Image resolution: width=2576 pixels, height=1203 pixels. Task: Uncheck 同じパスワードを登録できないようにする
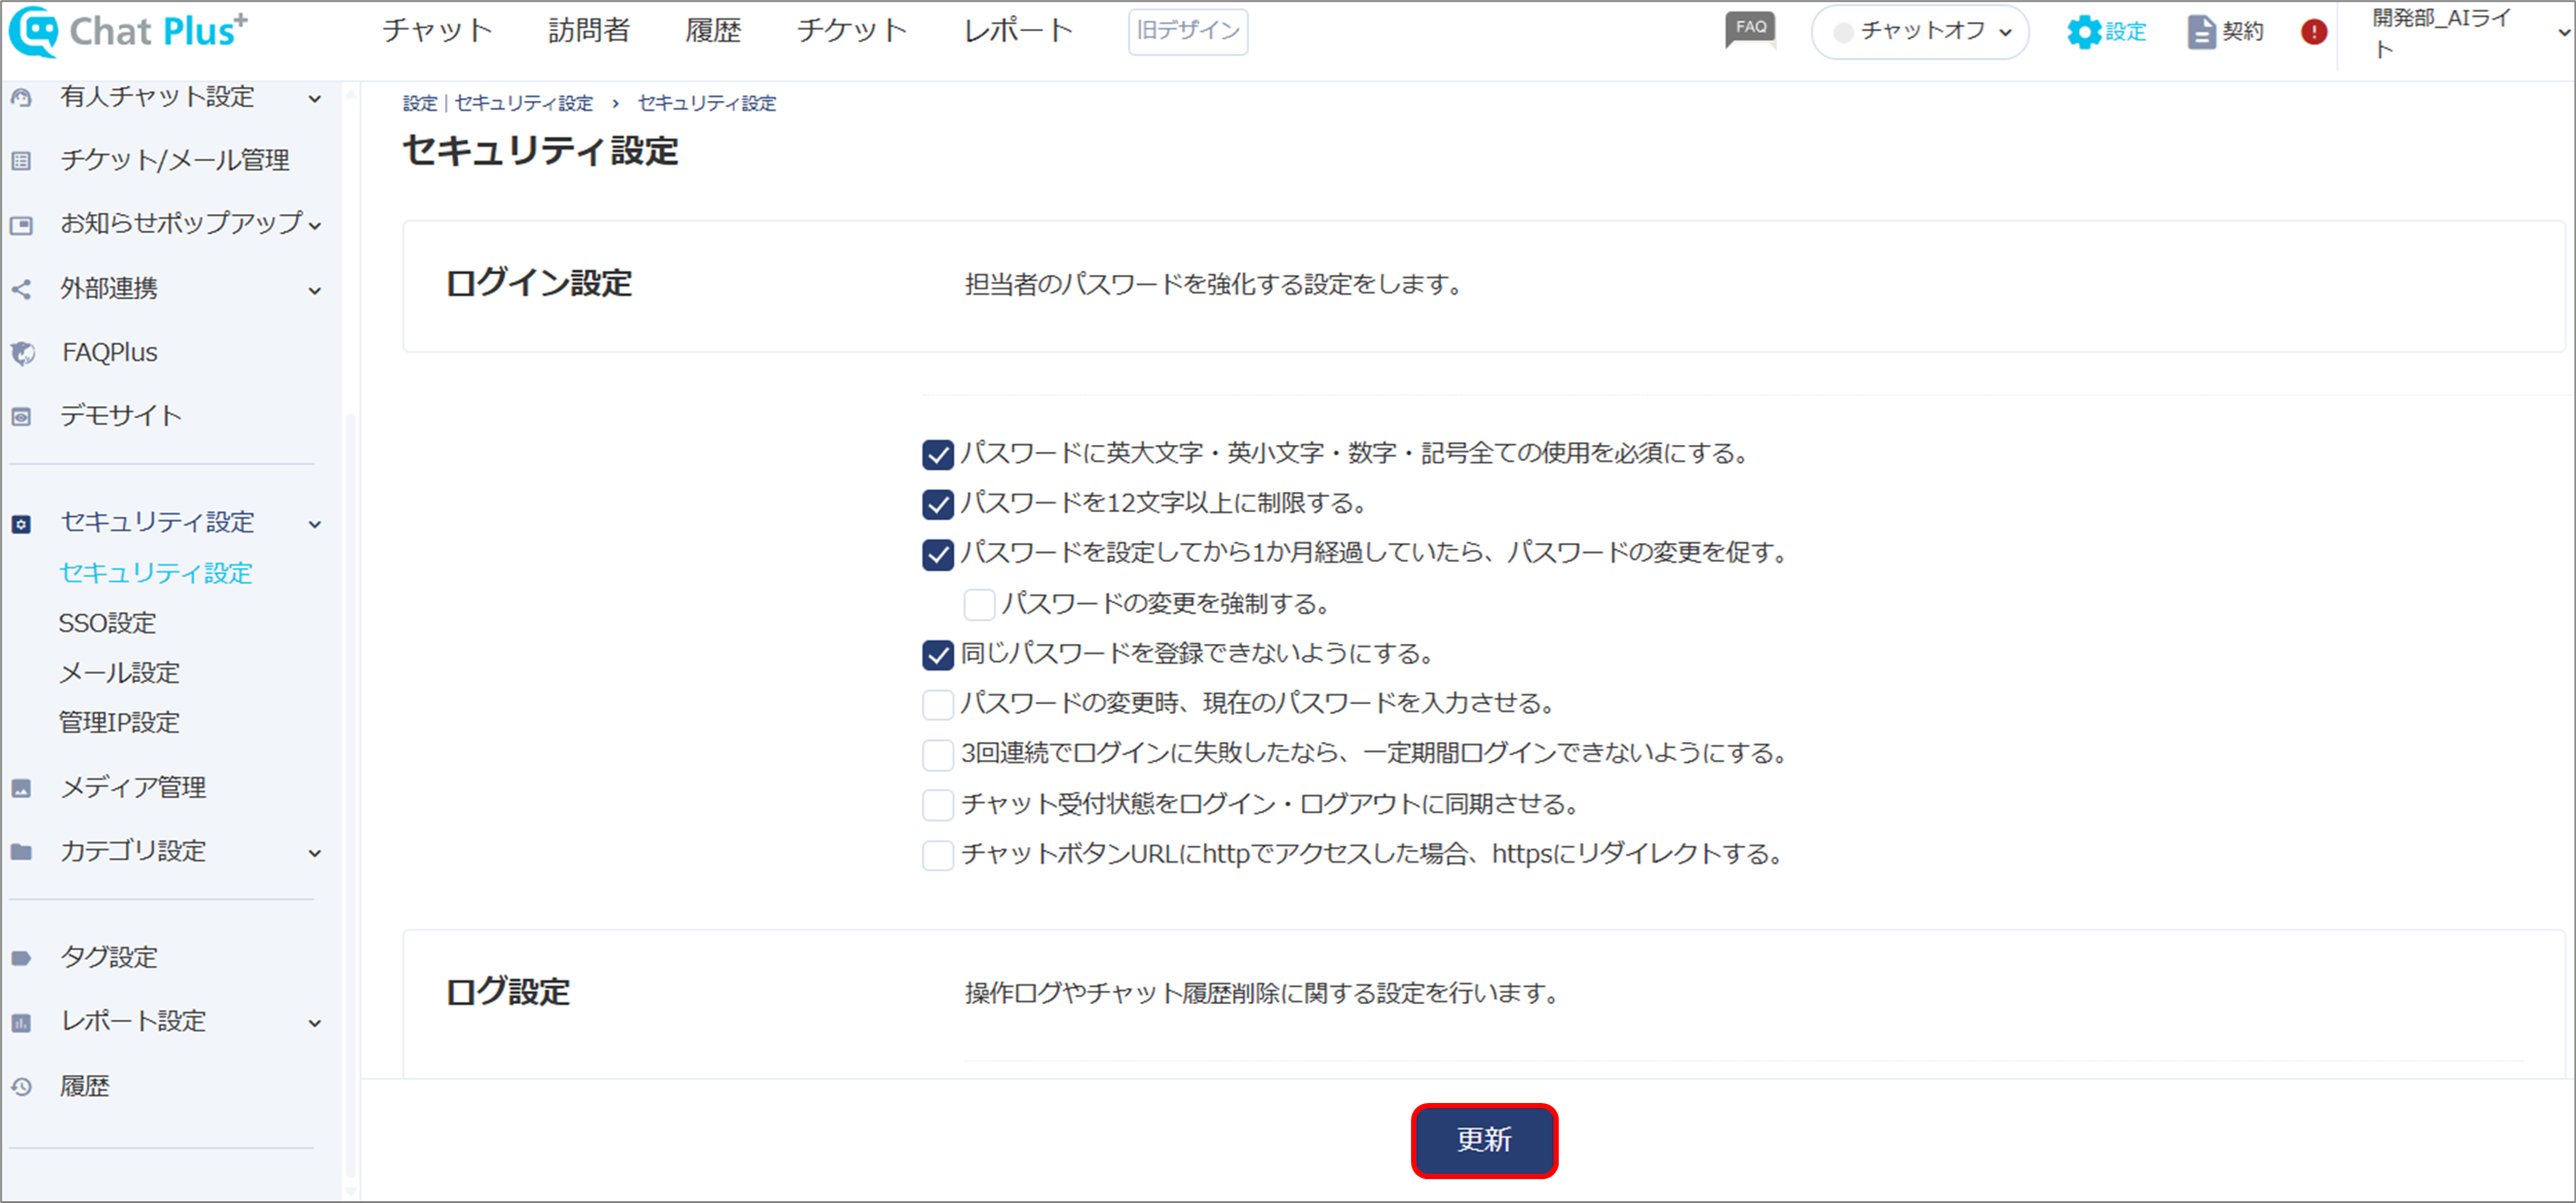[937, 654]
